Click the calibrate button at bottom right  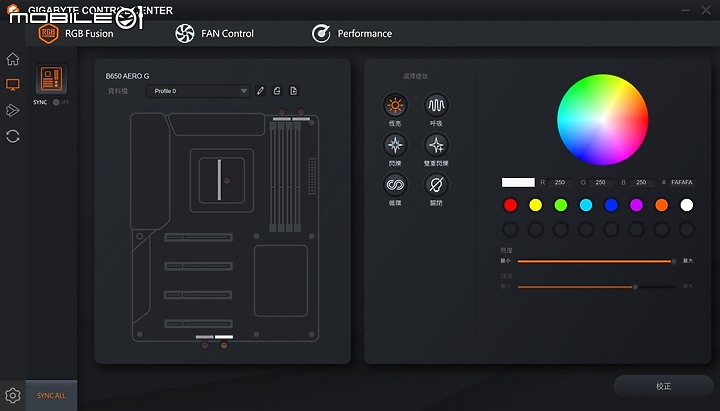coord(663,386)
